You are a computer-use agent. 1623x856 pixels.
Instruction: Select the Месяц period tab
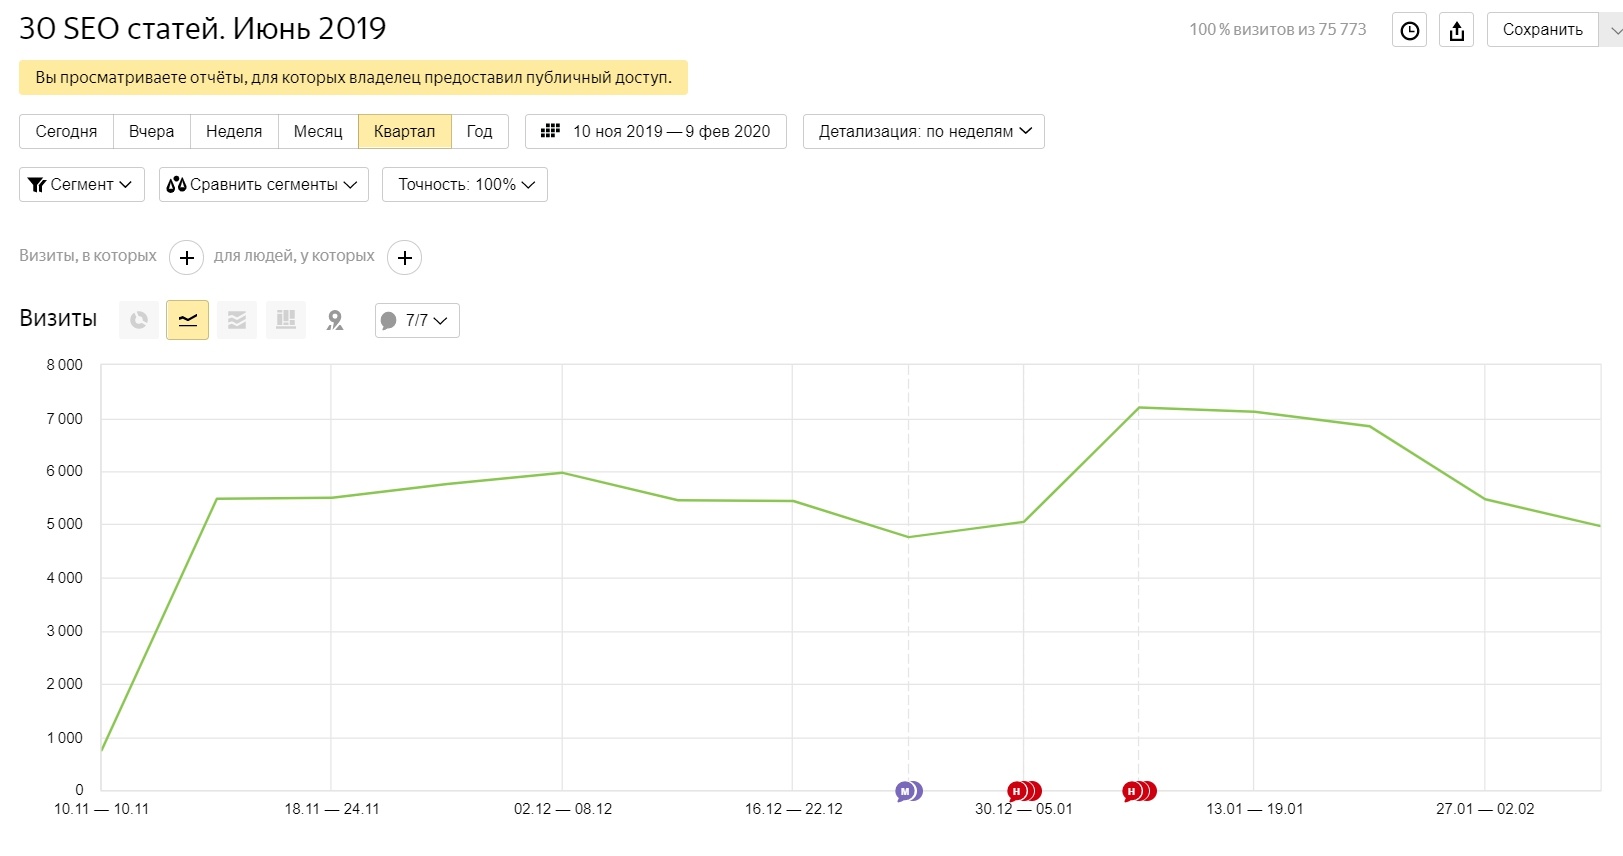318,132
